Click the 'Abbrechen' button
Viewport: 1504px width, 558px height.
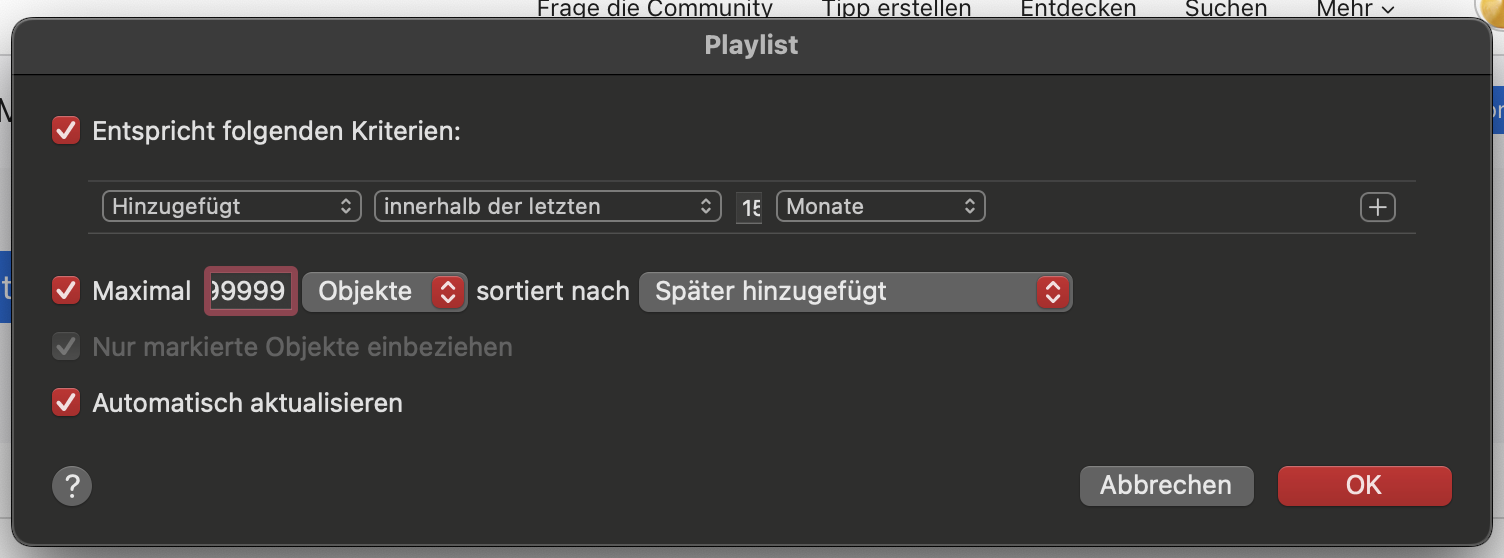pyautogui.click(x=1165, y=485)
